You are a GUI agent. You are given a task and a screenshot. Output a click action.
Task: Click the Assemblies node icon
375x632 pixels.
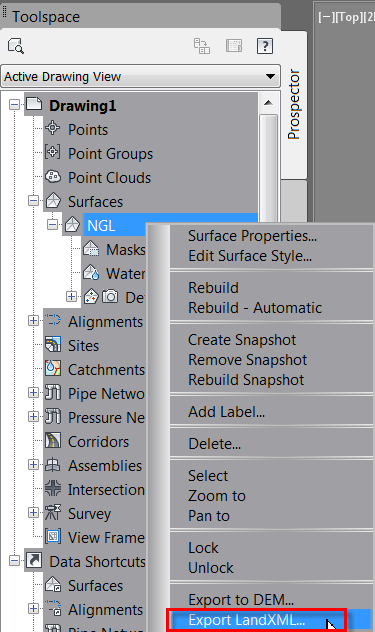click(53, 464)
